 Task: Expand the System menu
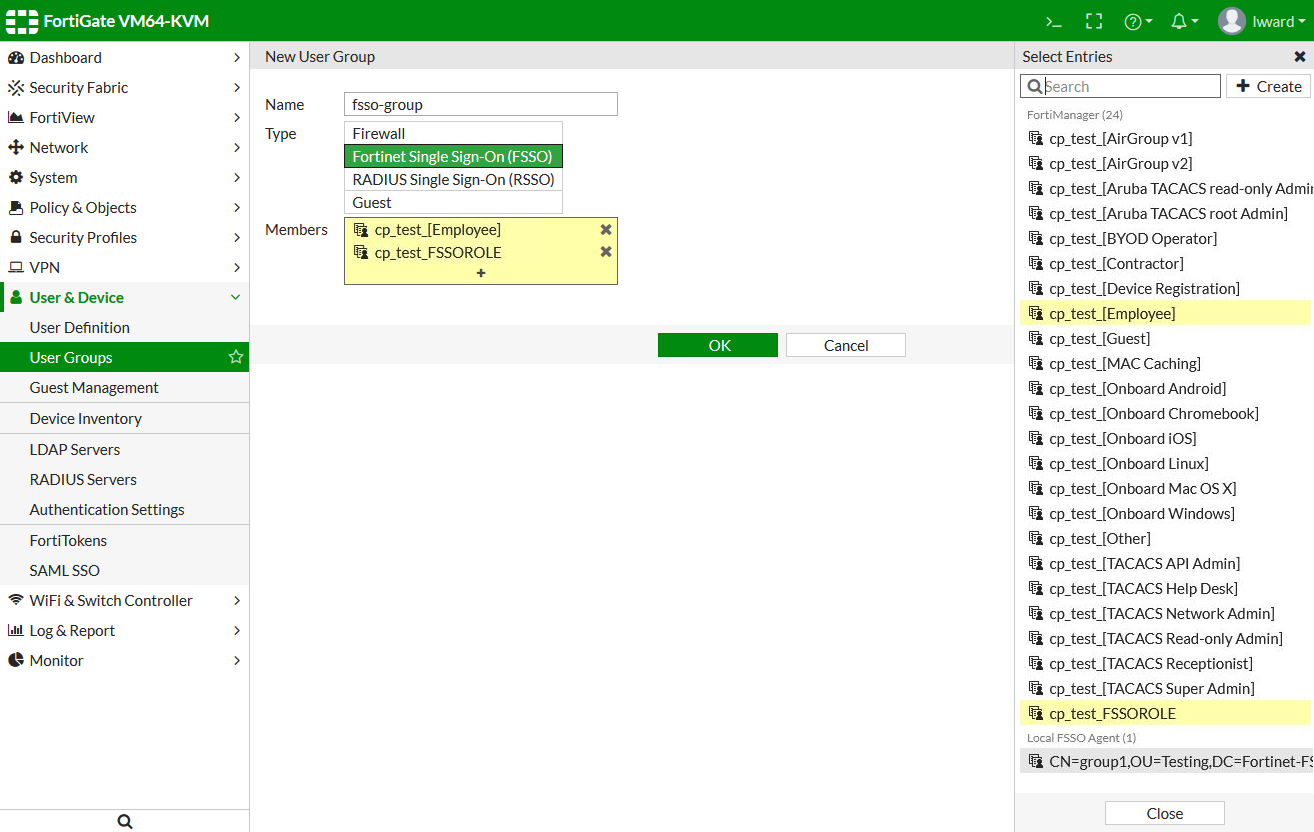coord(124,178)
